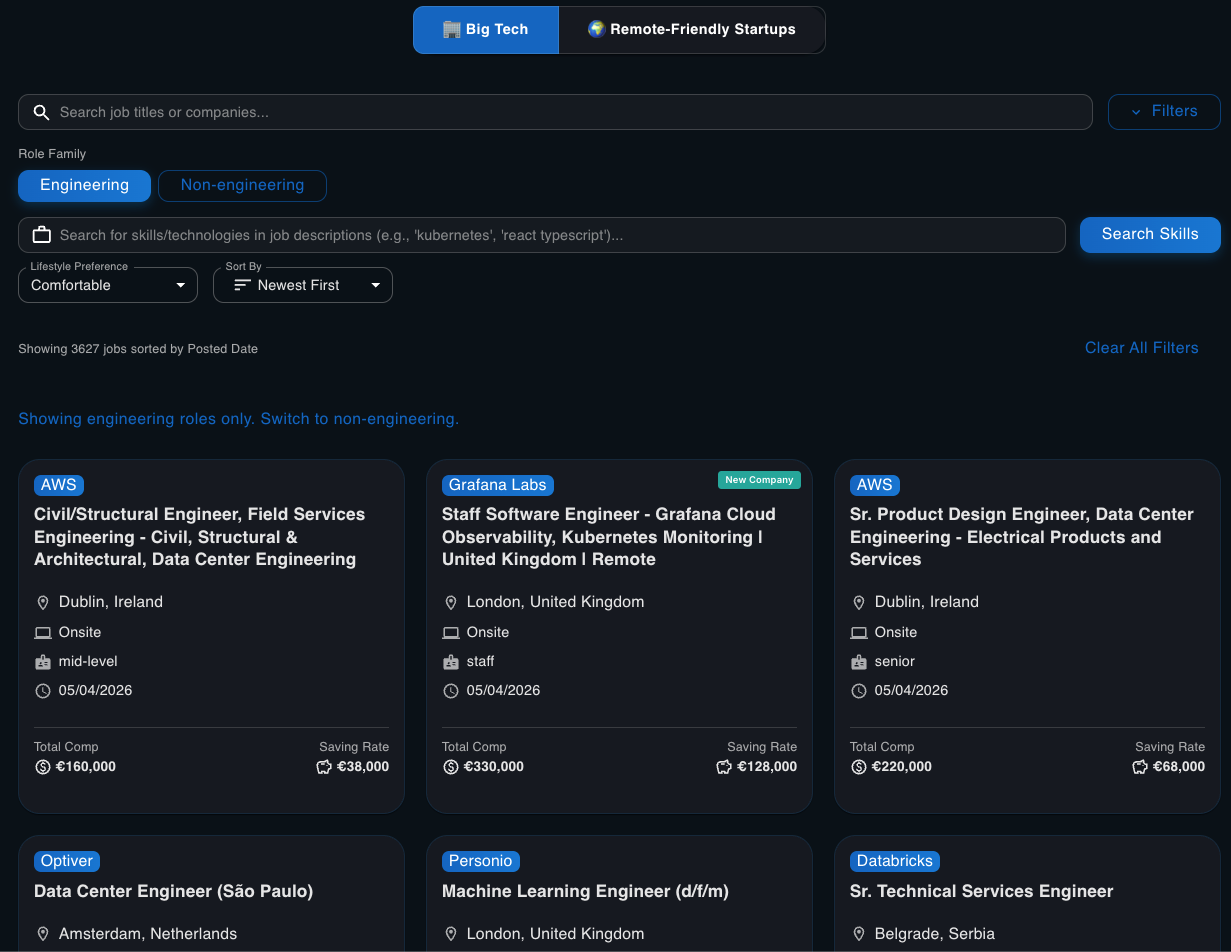Viewport: 1231px width, 952px height.
Task: Click the dollar icon next to €330,000
Action: pos(451,767)
